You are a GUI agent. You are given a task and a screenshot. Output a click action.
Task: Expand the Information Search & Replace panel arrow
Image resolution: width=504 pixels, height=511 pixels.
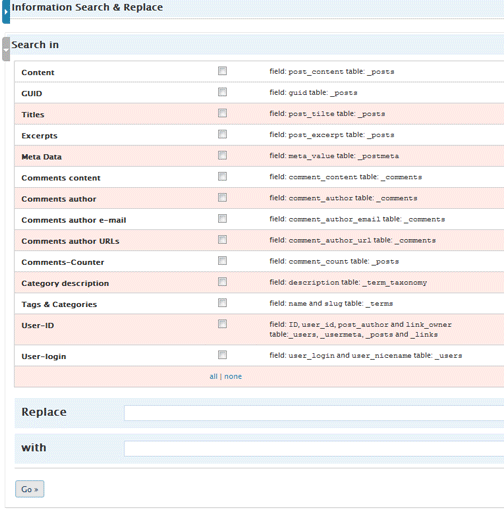click(x=6, y=12)
